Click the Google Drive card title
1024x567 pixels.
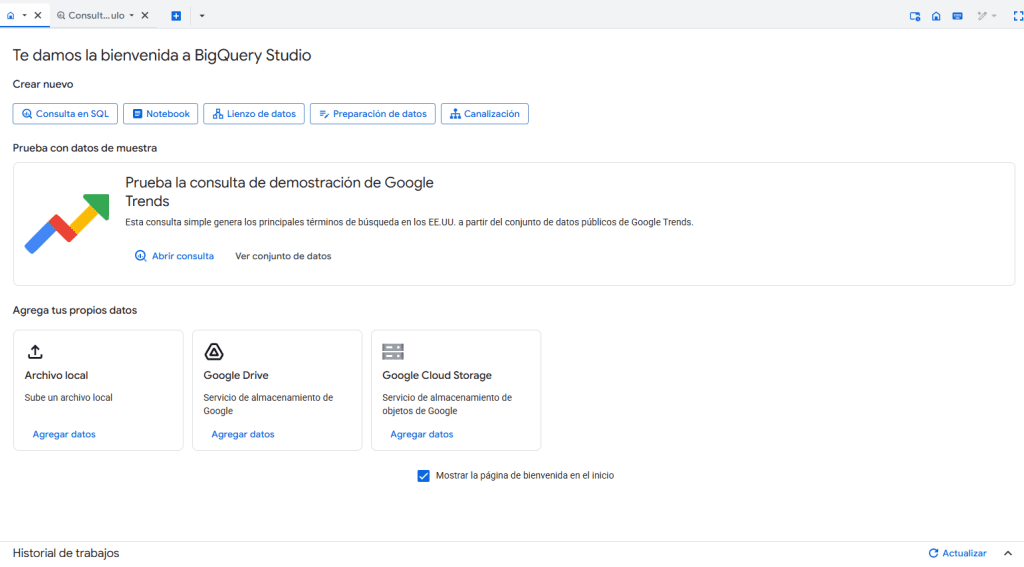pos(236,376)
